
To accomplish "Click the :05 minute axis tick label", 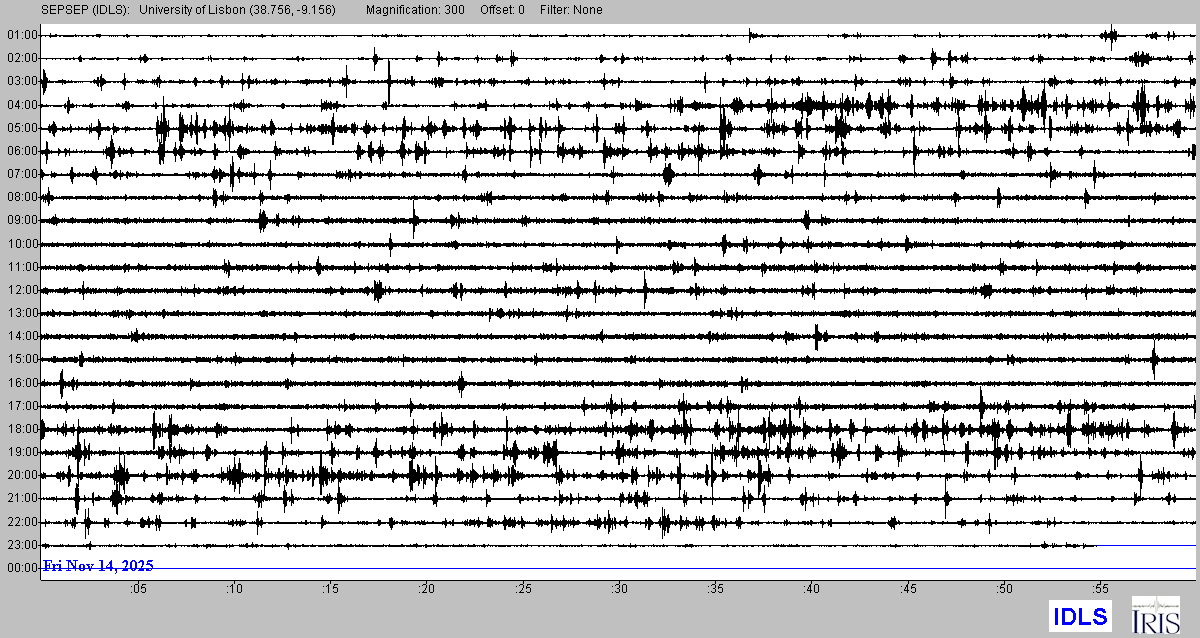I will coord(138,588).
